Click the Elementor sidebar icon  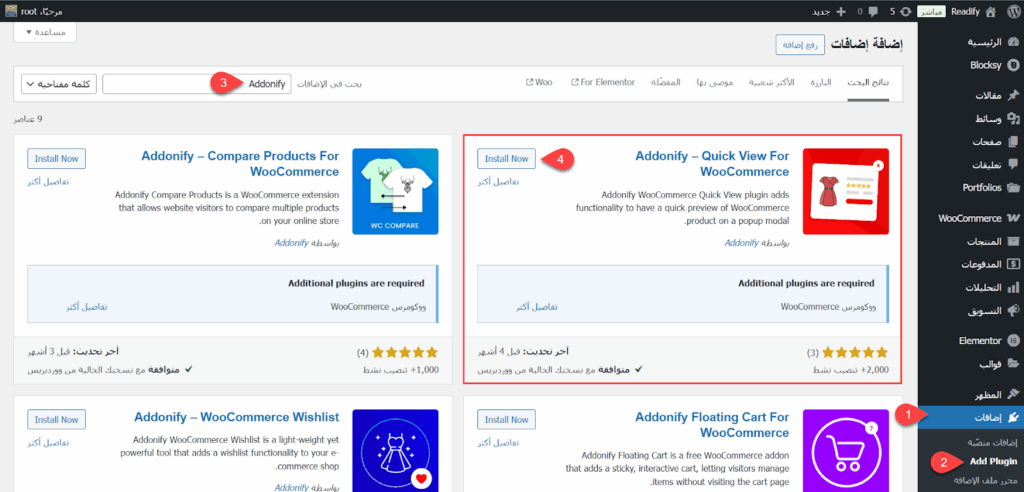coord(1013,341)
